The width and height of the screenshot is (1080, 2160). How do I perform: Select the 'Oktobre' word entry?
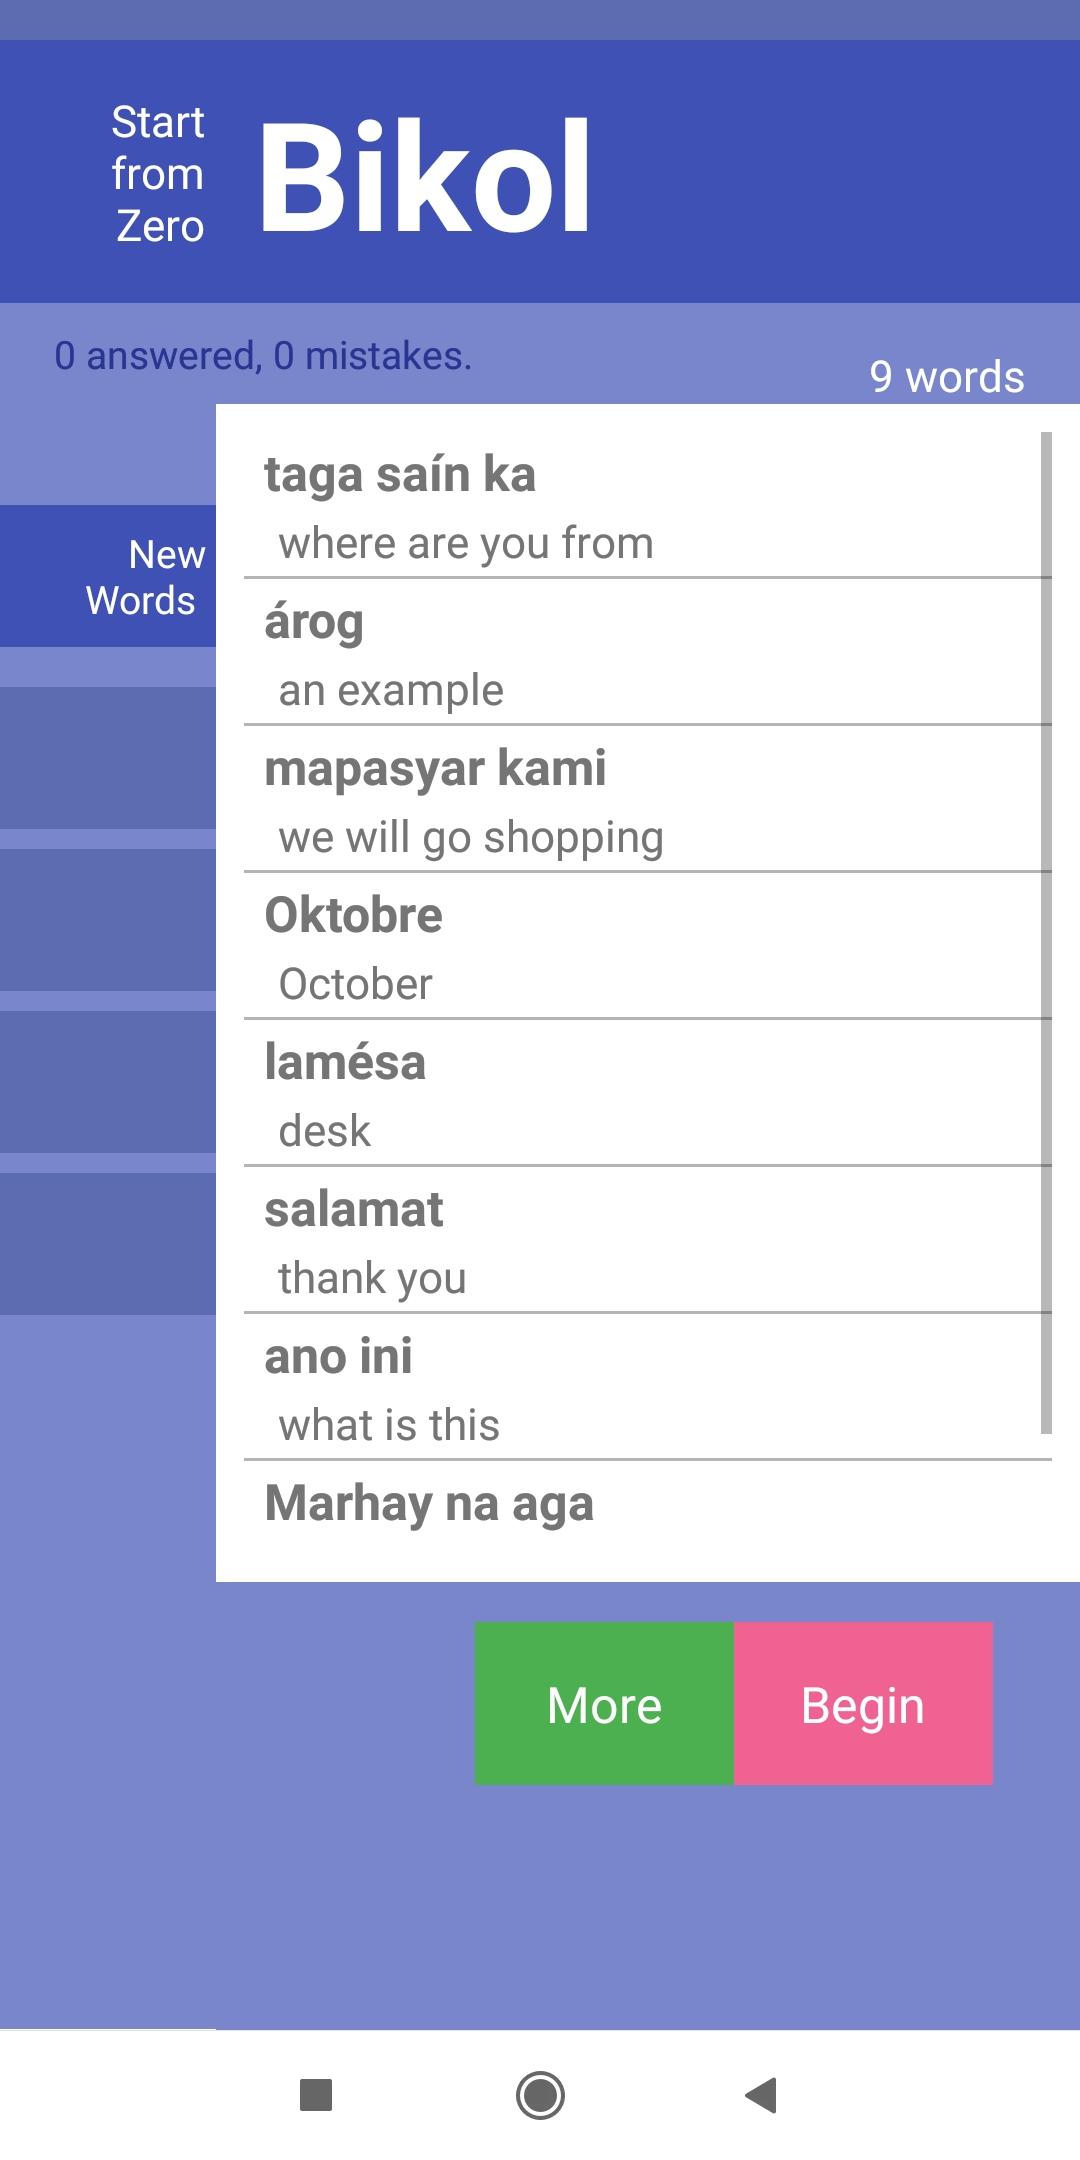click(646, 949)
